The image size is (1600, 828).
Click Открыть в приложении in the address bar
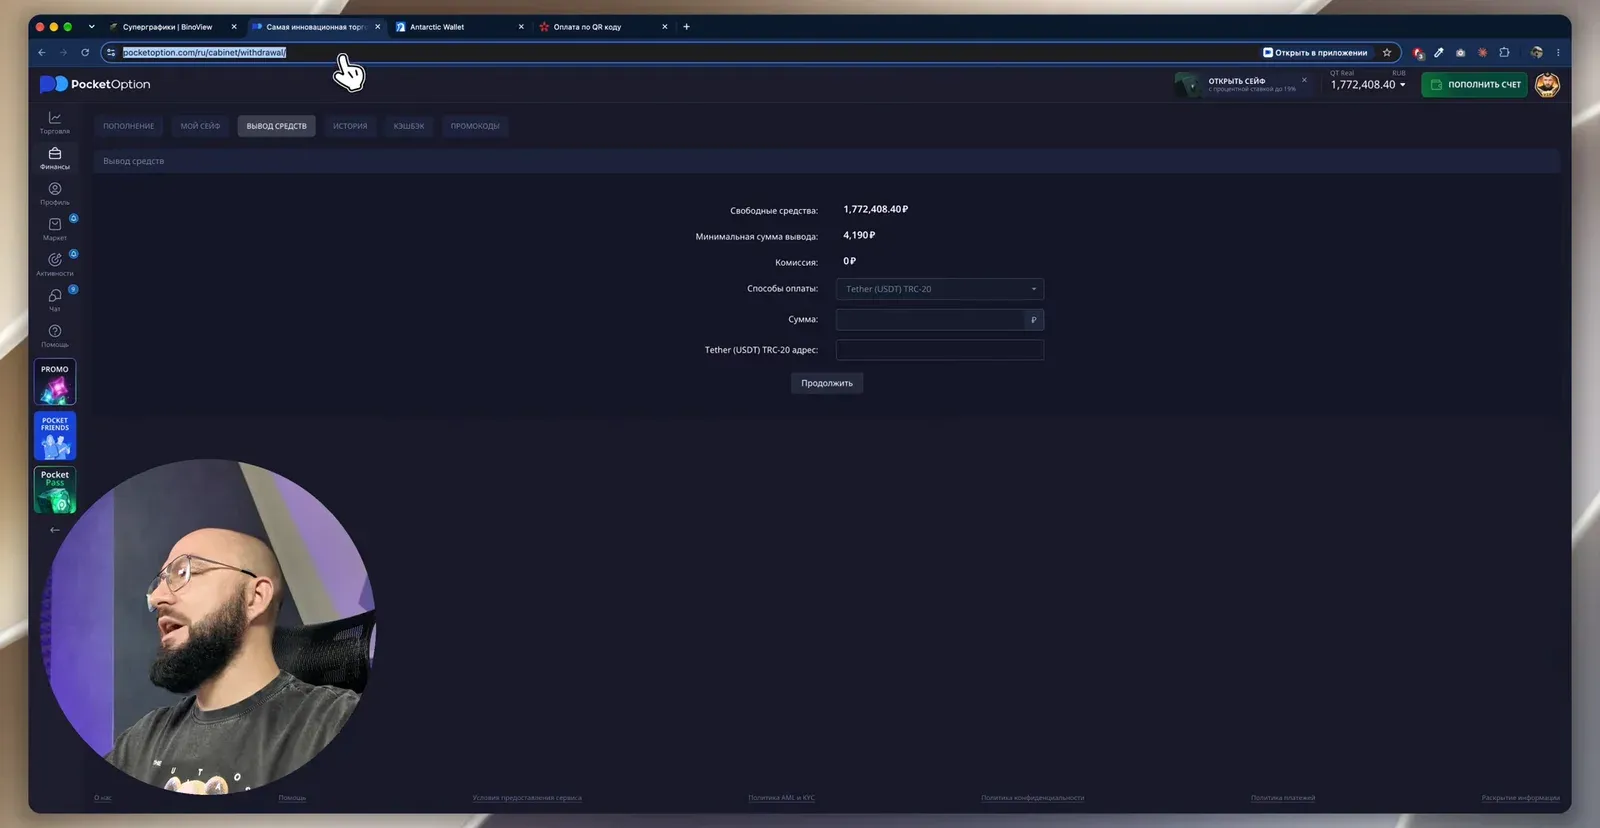click(x=1315, y=53)
